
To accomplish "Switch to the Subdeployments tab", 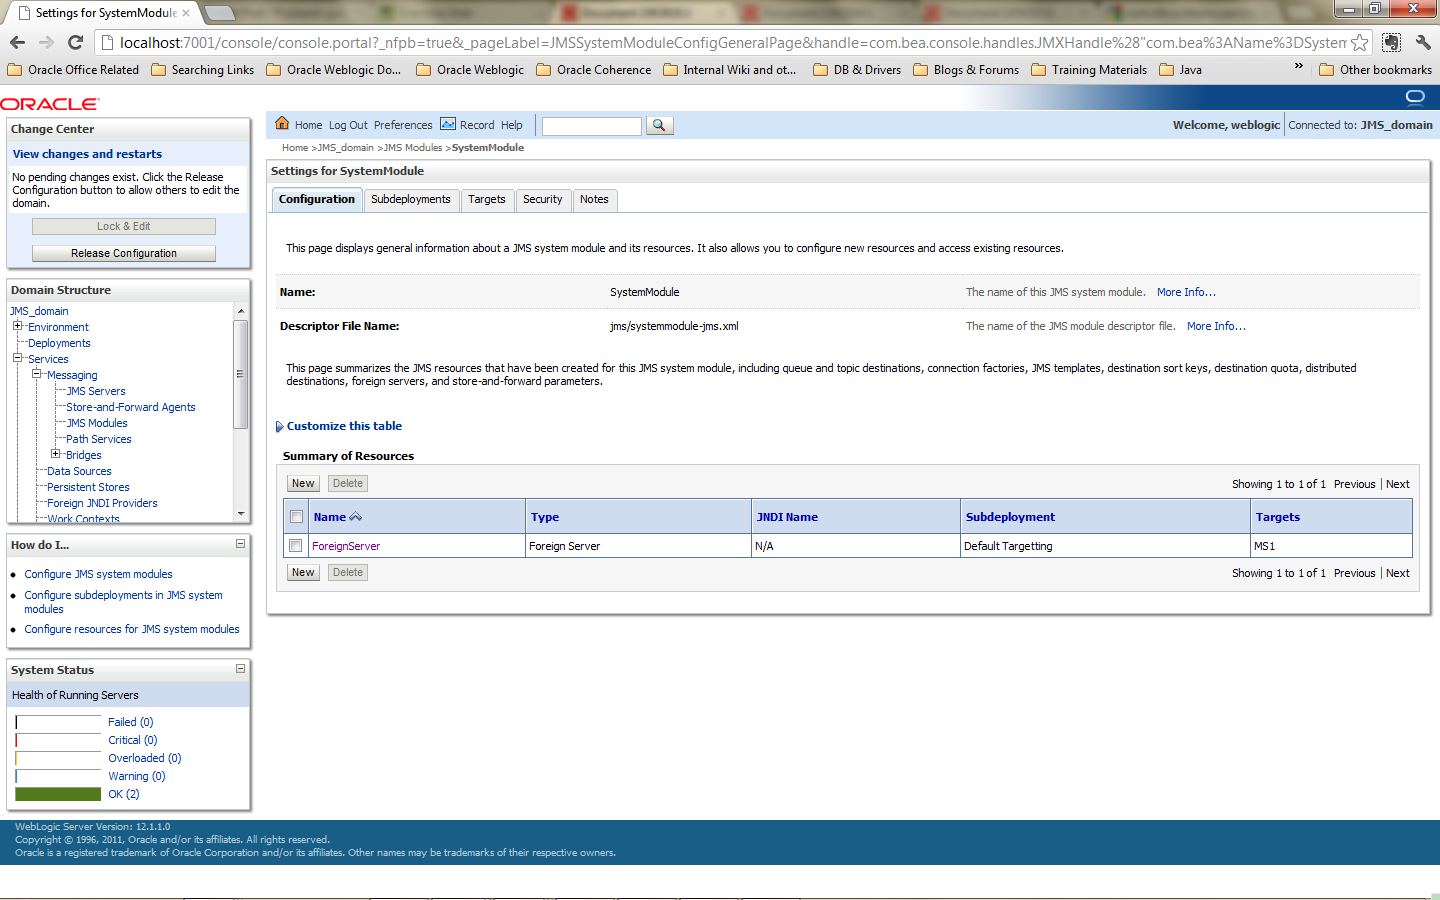I will click(411, 200).
